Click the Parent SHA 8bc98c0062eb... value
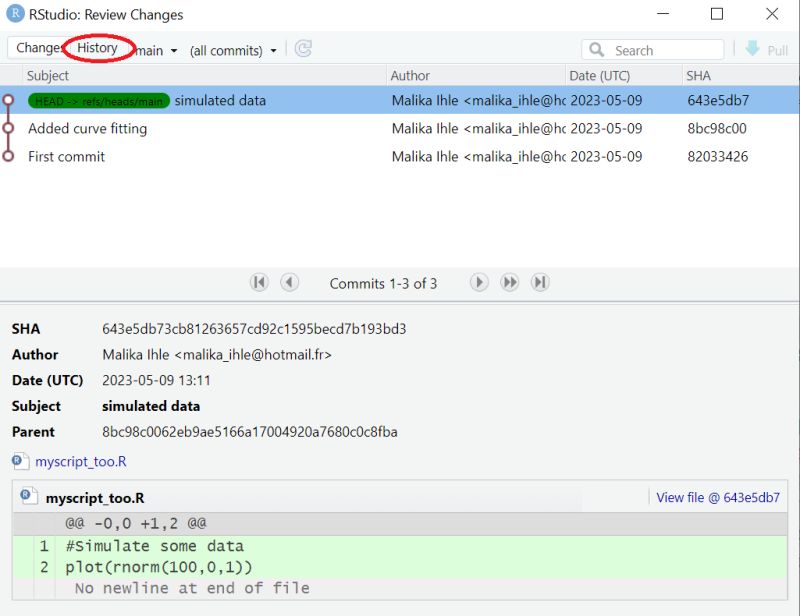800x616 pixels. click(249, 432)
